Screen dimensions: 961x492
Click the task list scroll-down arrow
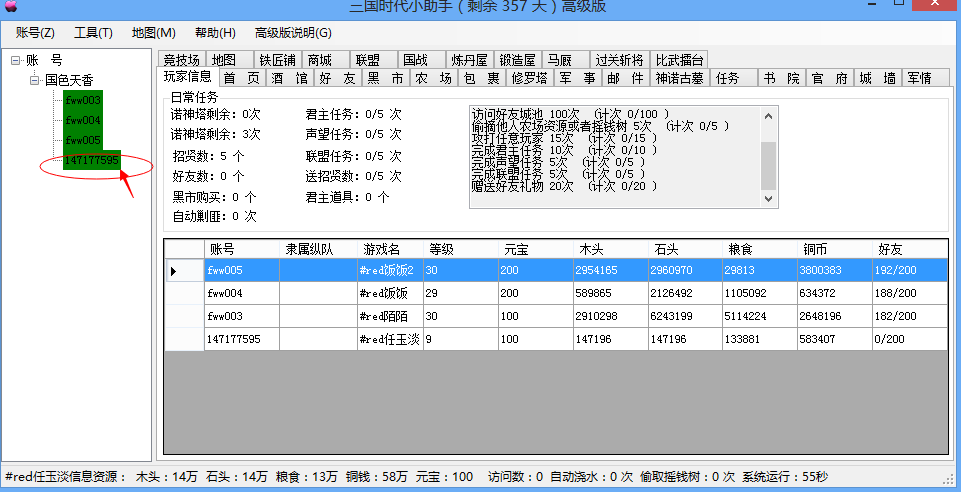(x=768, y=199)
